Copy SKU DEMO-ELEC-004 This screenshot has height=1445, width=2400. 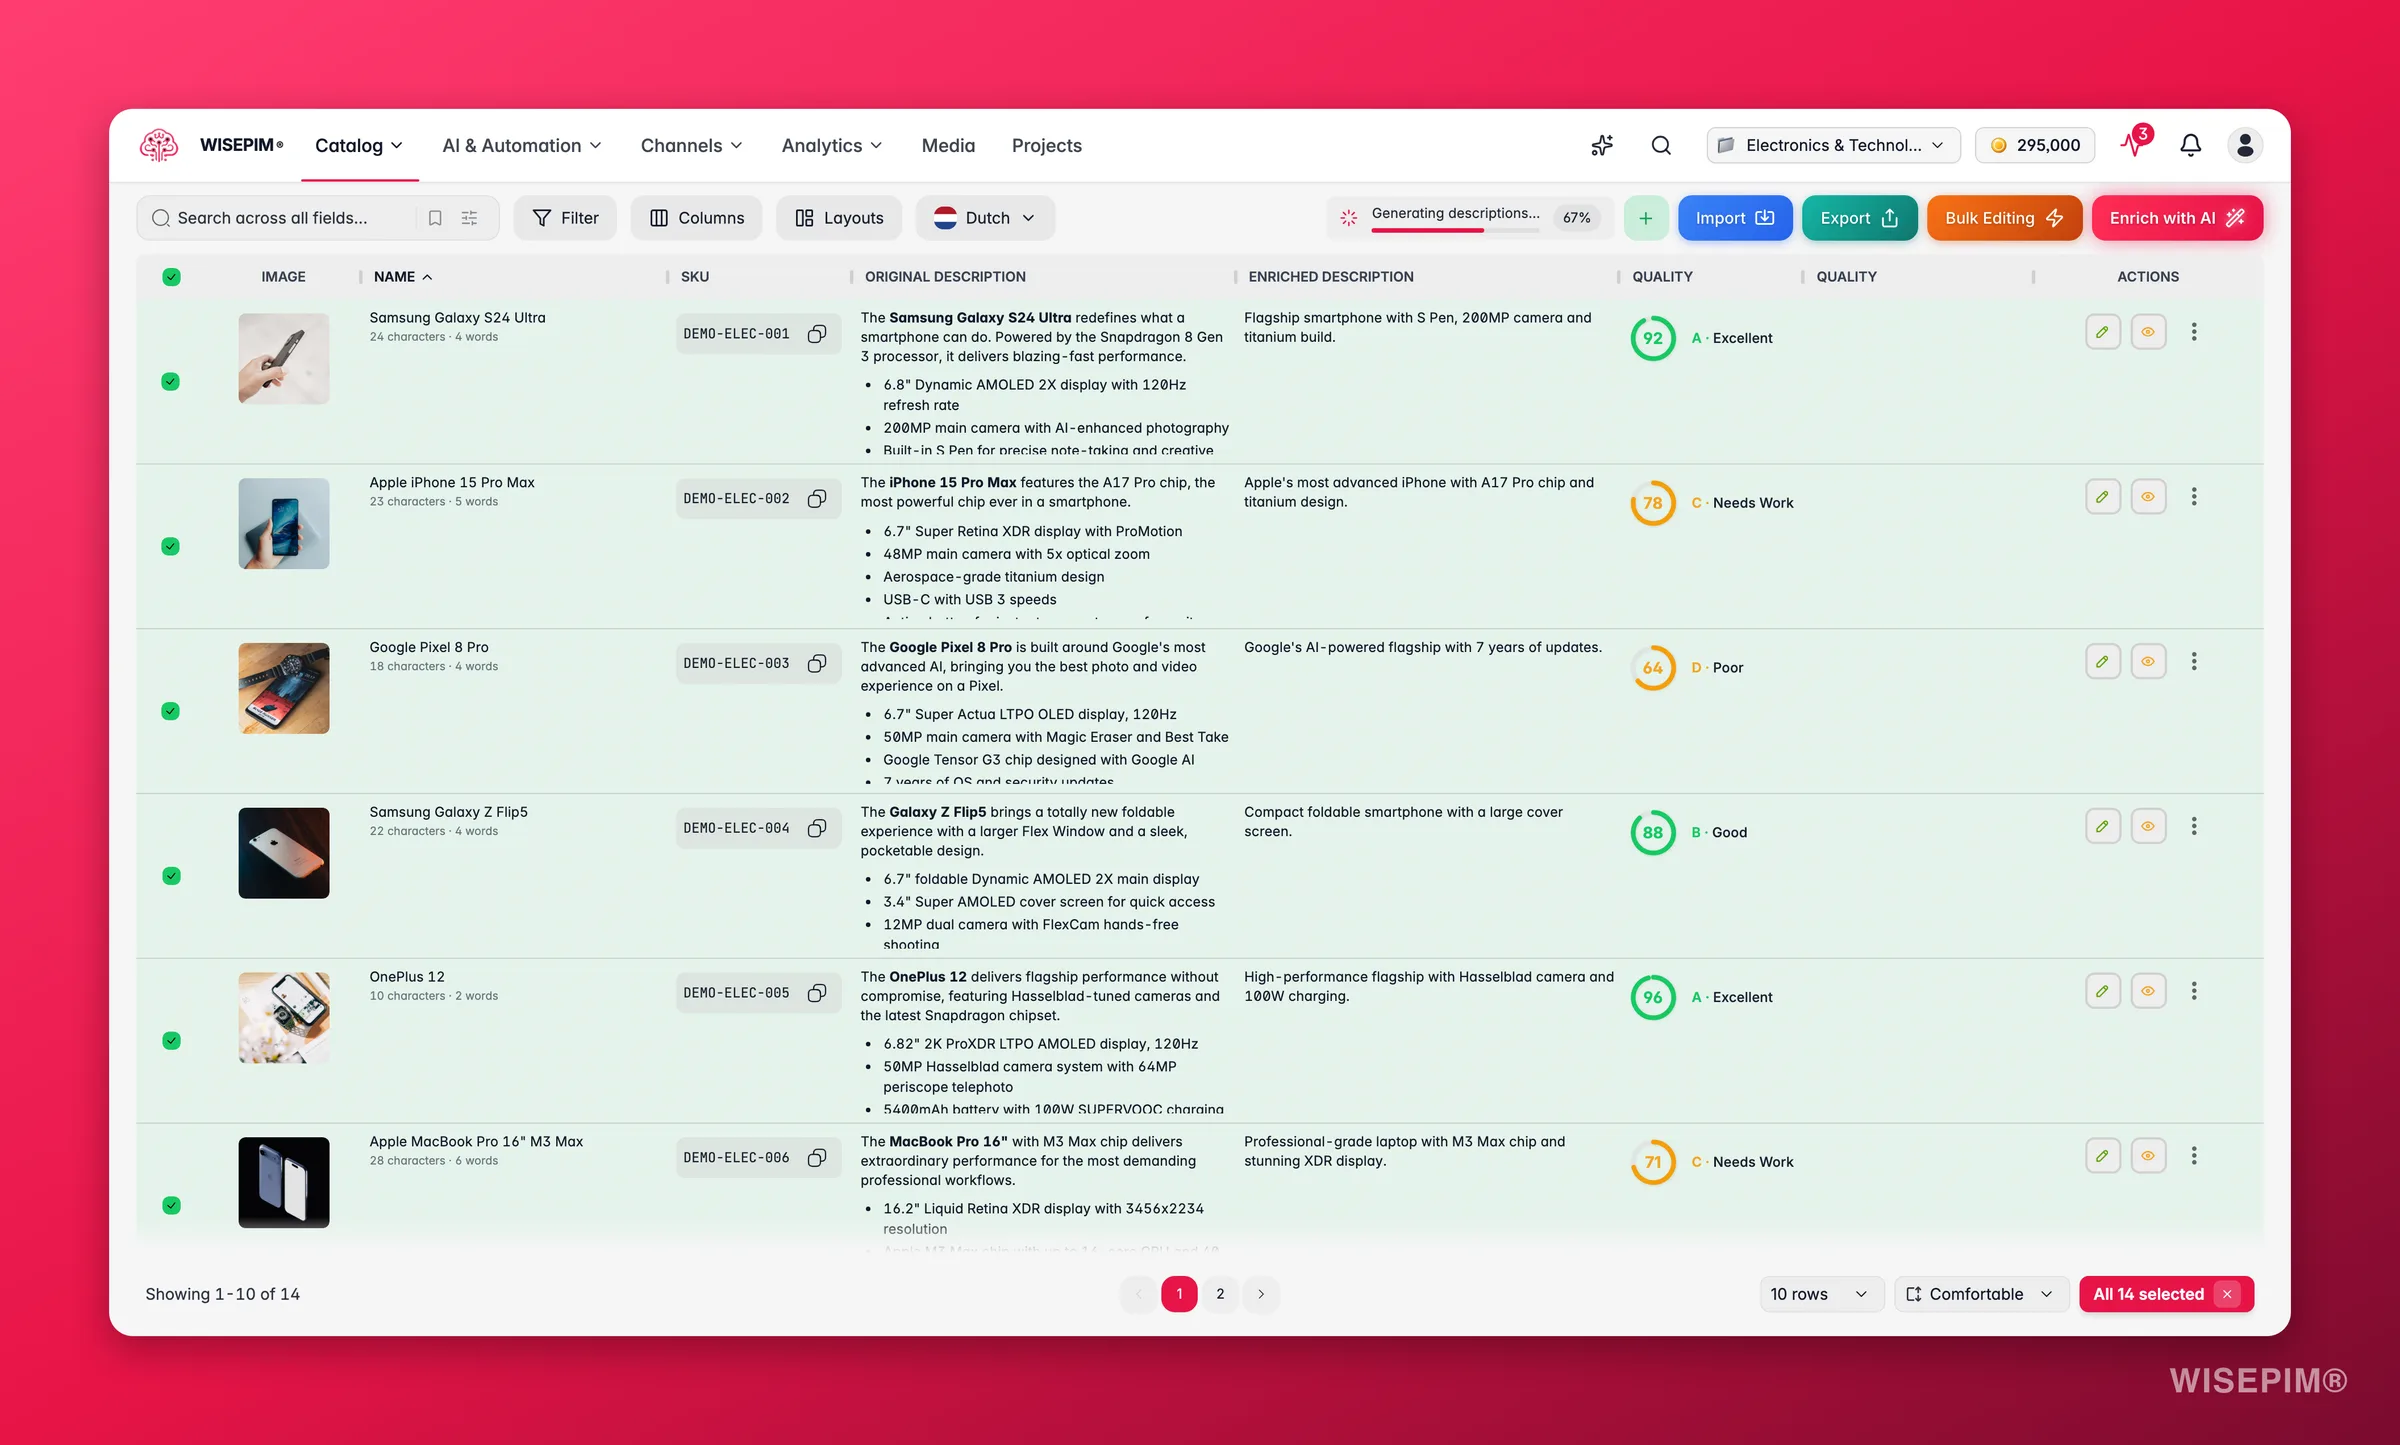(817, 828)
